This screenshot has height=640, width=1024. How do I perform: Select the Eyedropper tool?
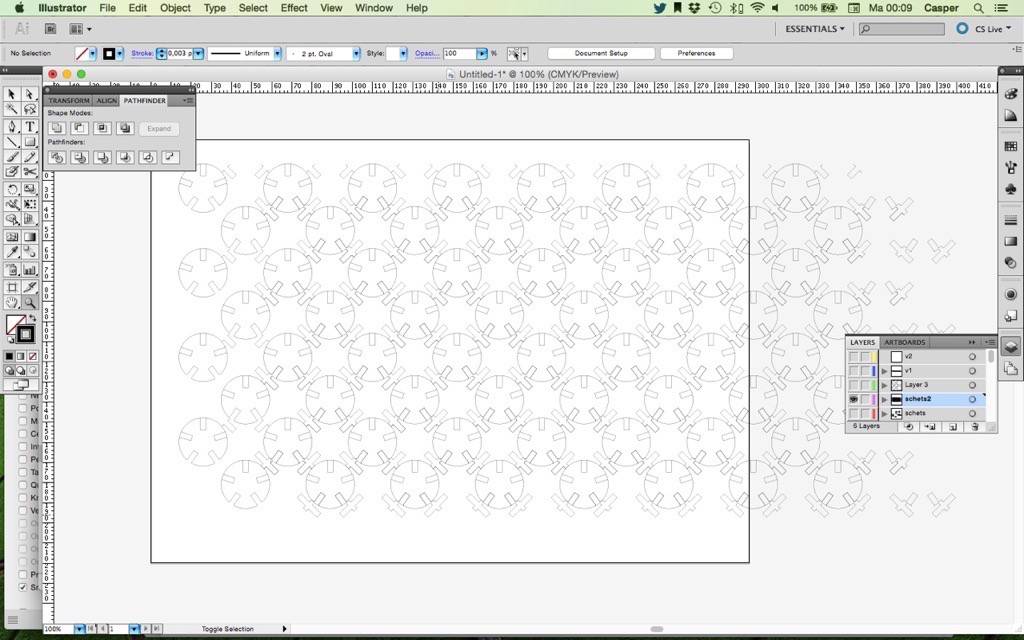coord(12,252)
